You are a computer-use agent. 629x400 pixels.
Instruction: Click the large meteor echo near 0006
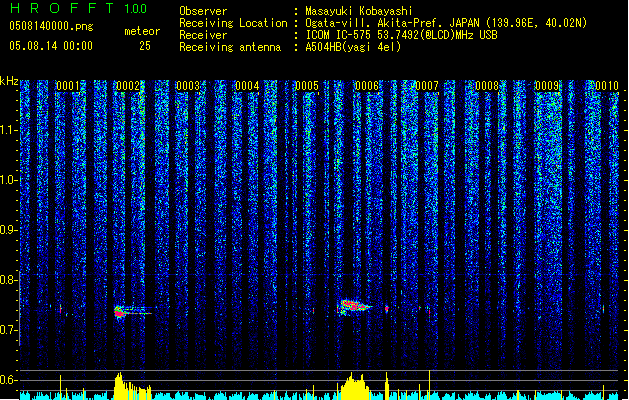[x=354, y=306]
